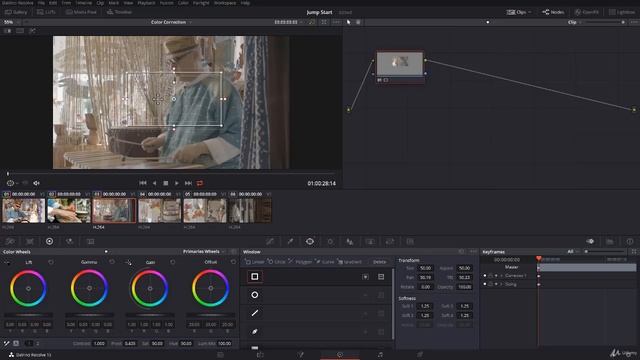
Task: Select the polygon line window shape
Action: point(255,313)
